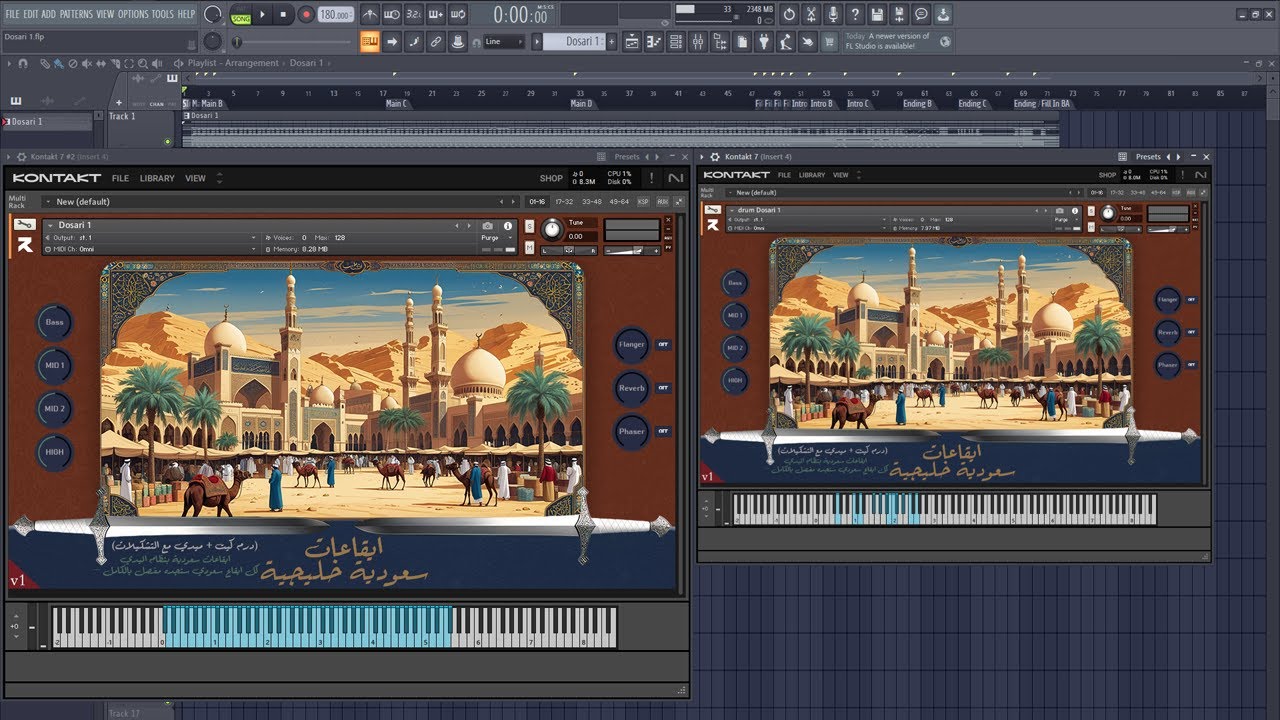1280x720 pixels.
Task: Open the Channel rack view button
Action: (675, 41)
